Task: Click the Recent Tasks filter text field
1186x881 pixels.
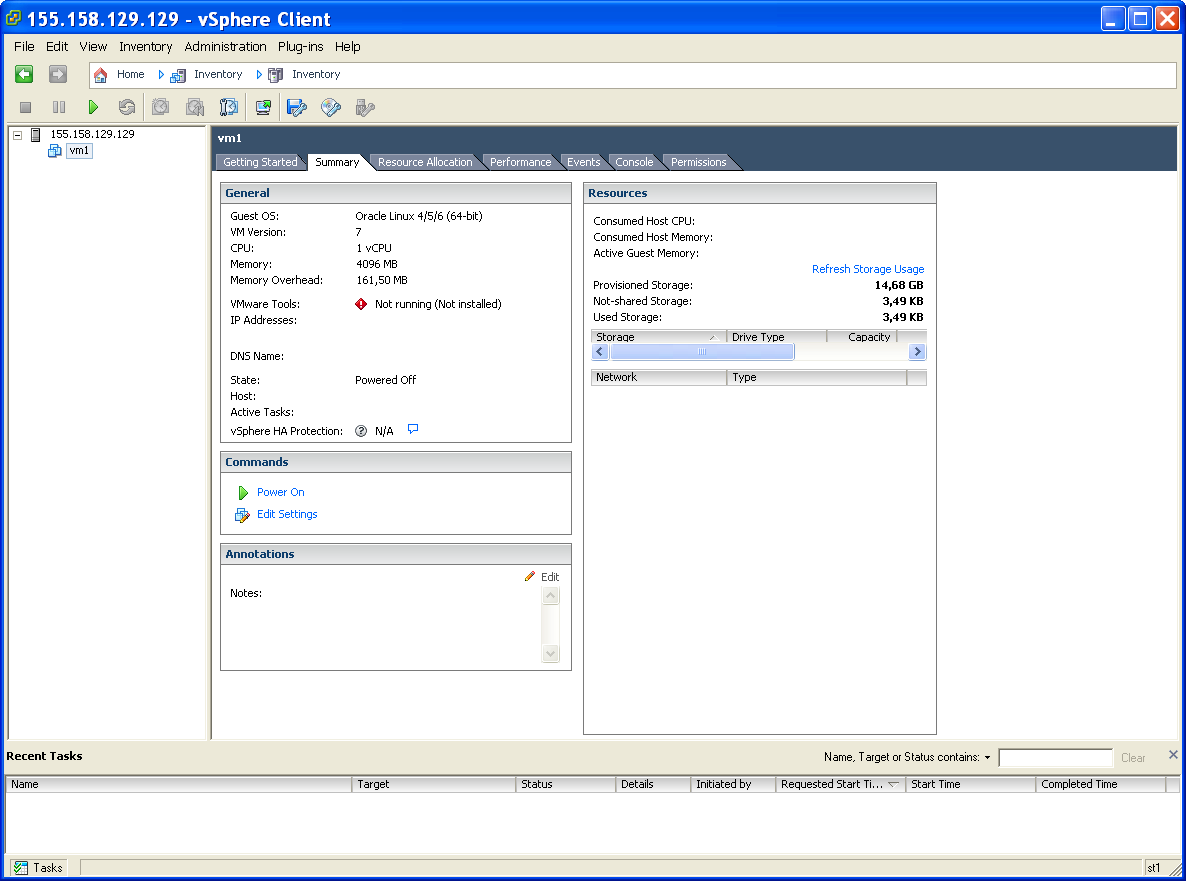Action: click(x=1055, y=758)
